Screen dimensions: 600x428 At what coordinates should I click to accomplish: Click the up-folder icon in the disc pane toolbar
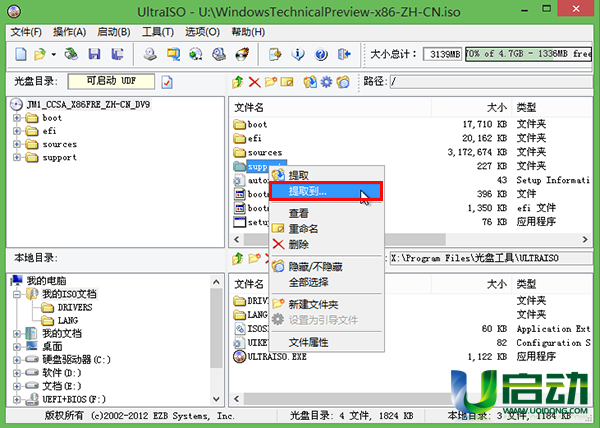pos(238,82)
